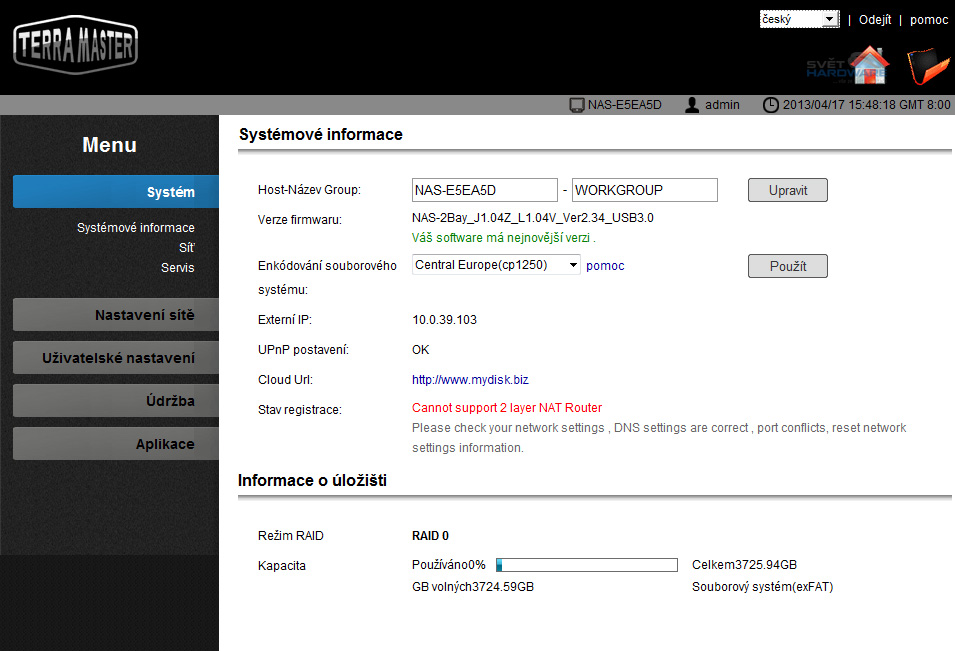Click the orange folder icon top right
The height and width of the screenshot is (651, 955).
(926, 65)
